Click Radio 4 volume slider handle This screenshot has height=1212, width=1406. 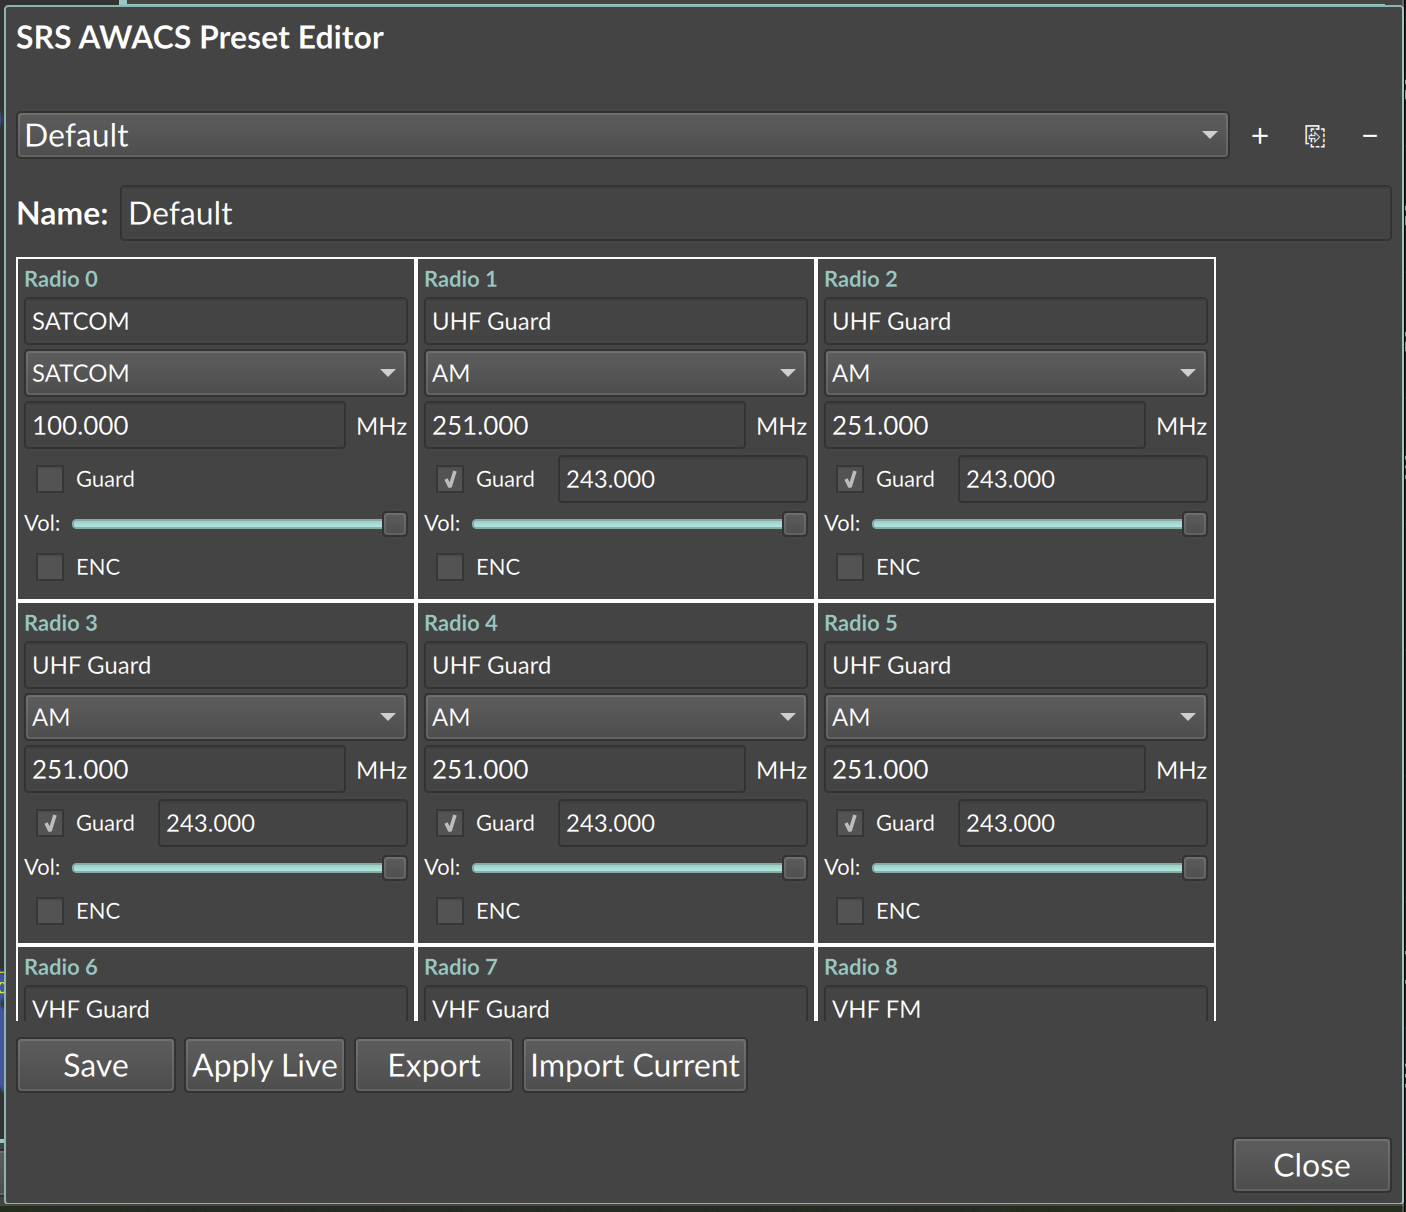795,868
